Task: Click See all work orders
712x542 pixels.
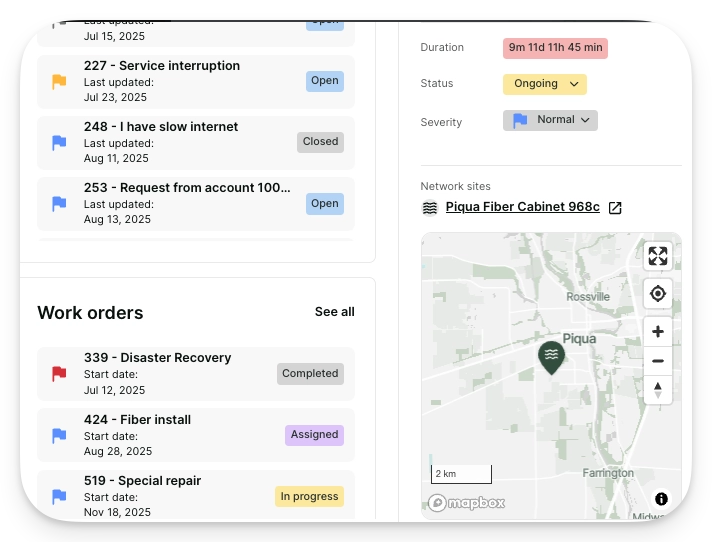Action: [335, 312]
